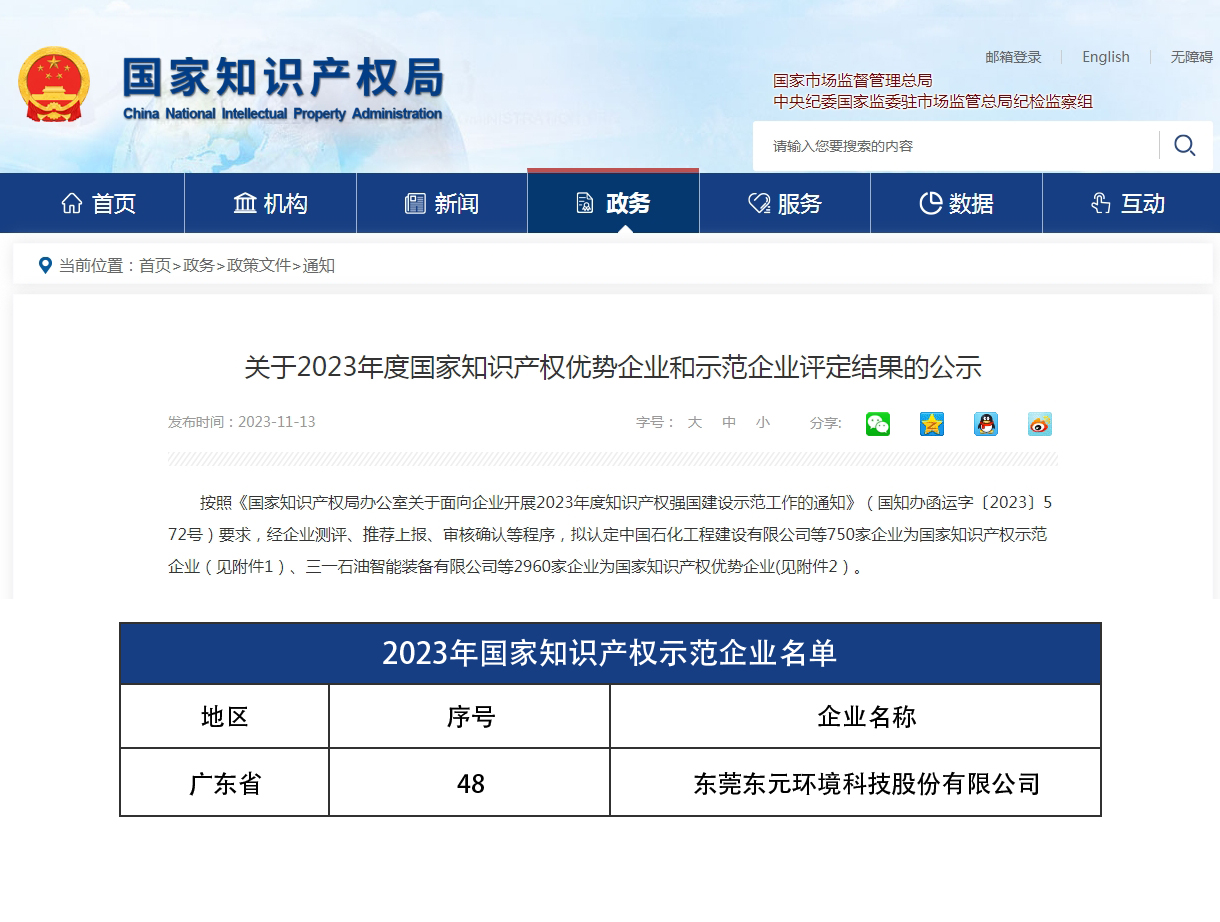Click the hand icon beside 互动
1220x922 pixels.
point(1101,204)
